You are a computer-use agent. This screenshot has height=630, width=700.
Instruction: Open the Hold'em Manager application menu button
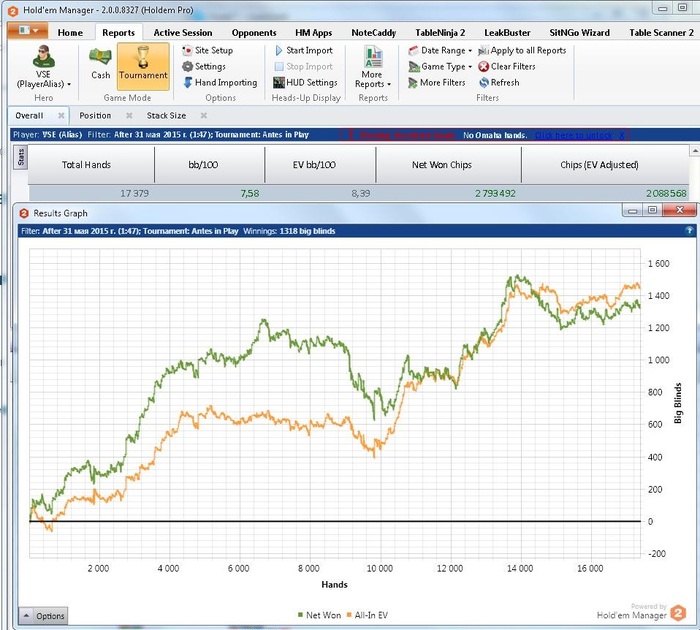pyautogui.click(x=28, y=31)
